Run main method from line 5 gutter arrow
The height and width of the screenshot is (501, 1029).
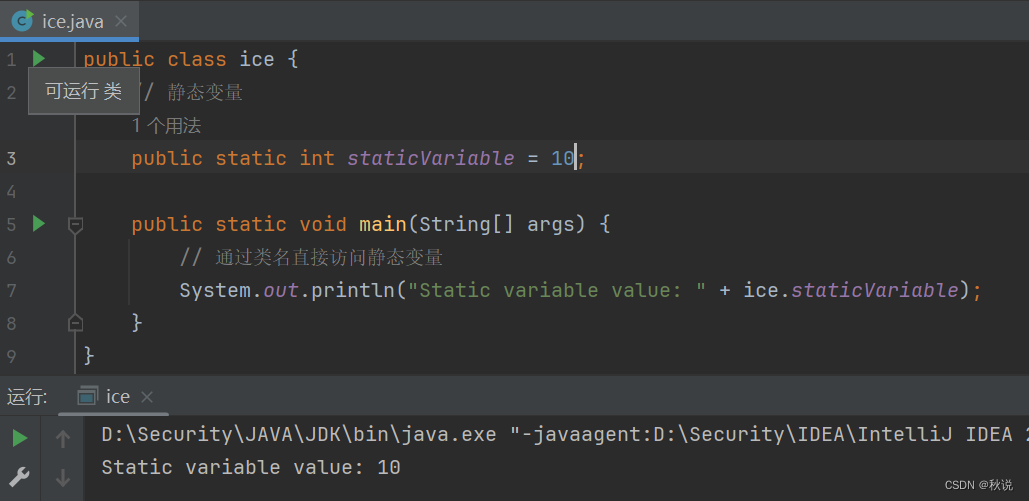click(x=39, y=224)
